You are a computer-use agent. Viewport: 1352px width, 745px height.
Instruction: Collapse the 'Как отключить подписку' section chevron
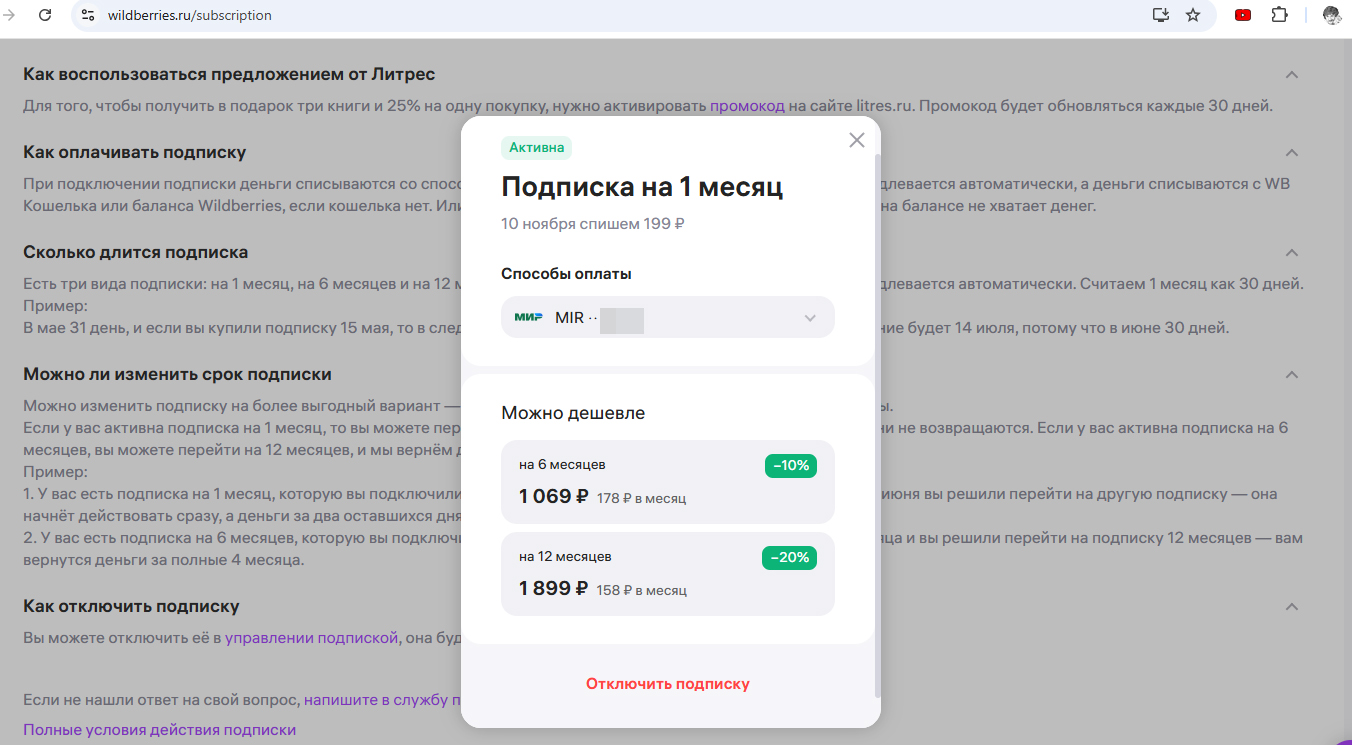(x=1291, y=607)
